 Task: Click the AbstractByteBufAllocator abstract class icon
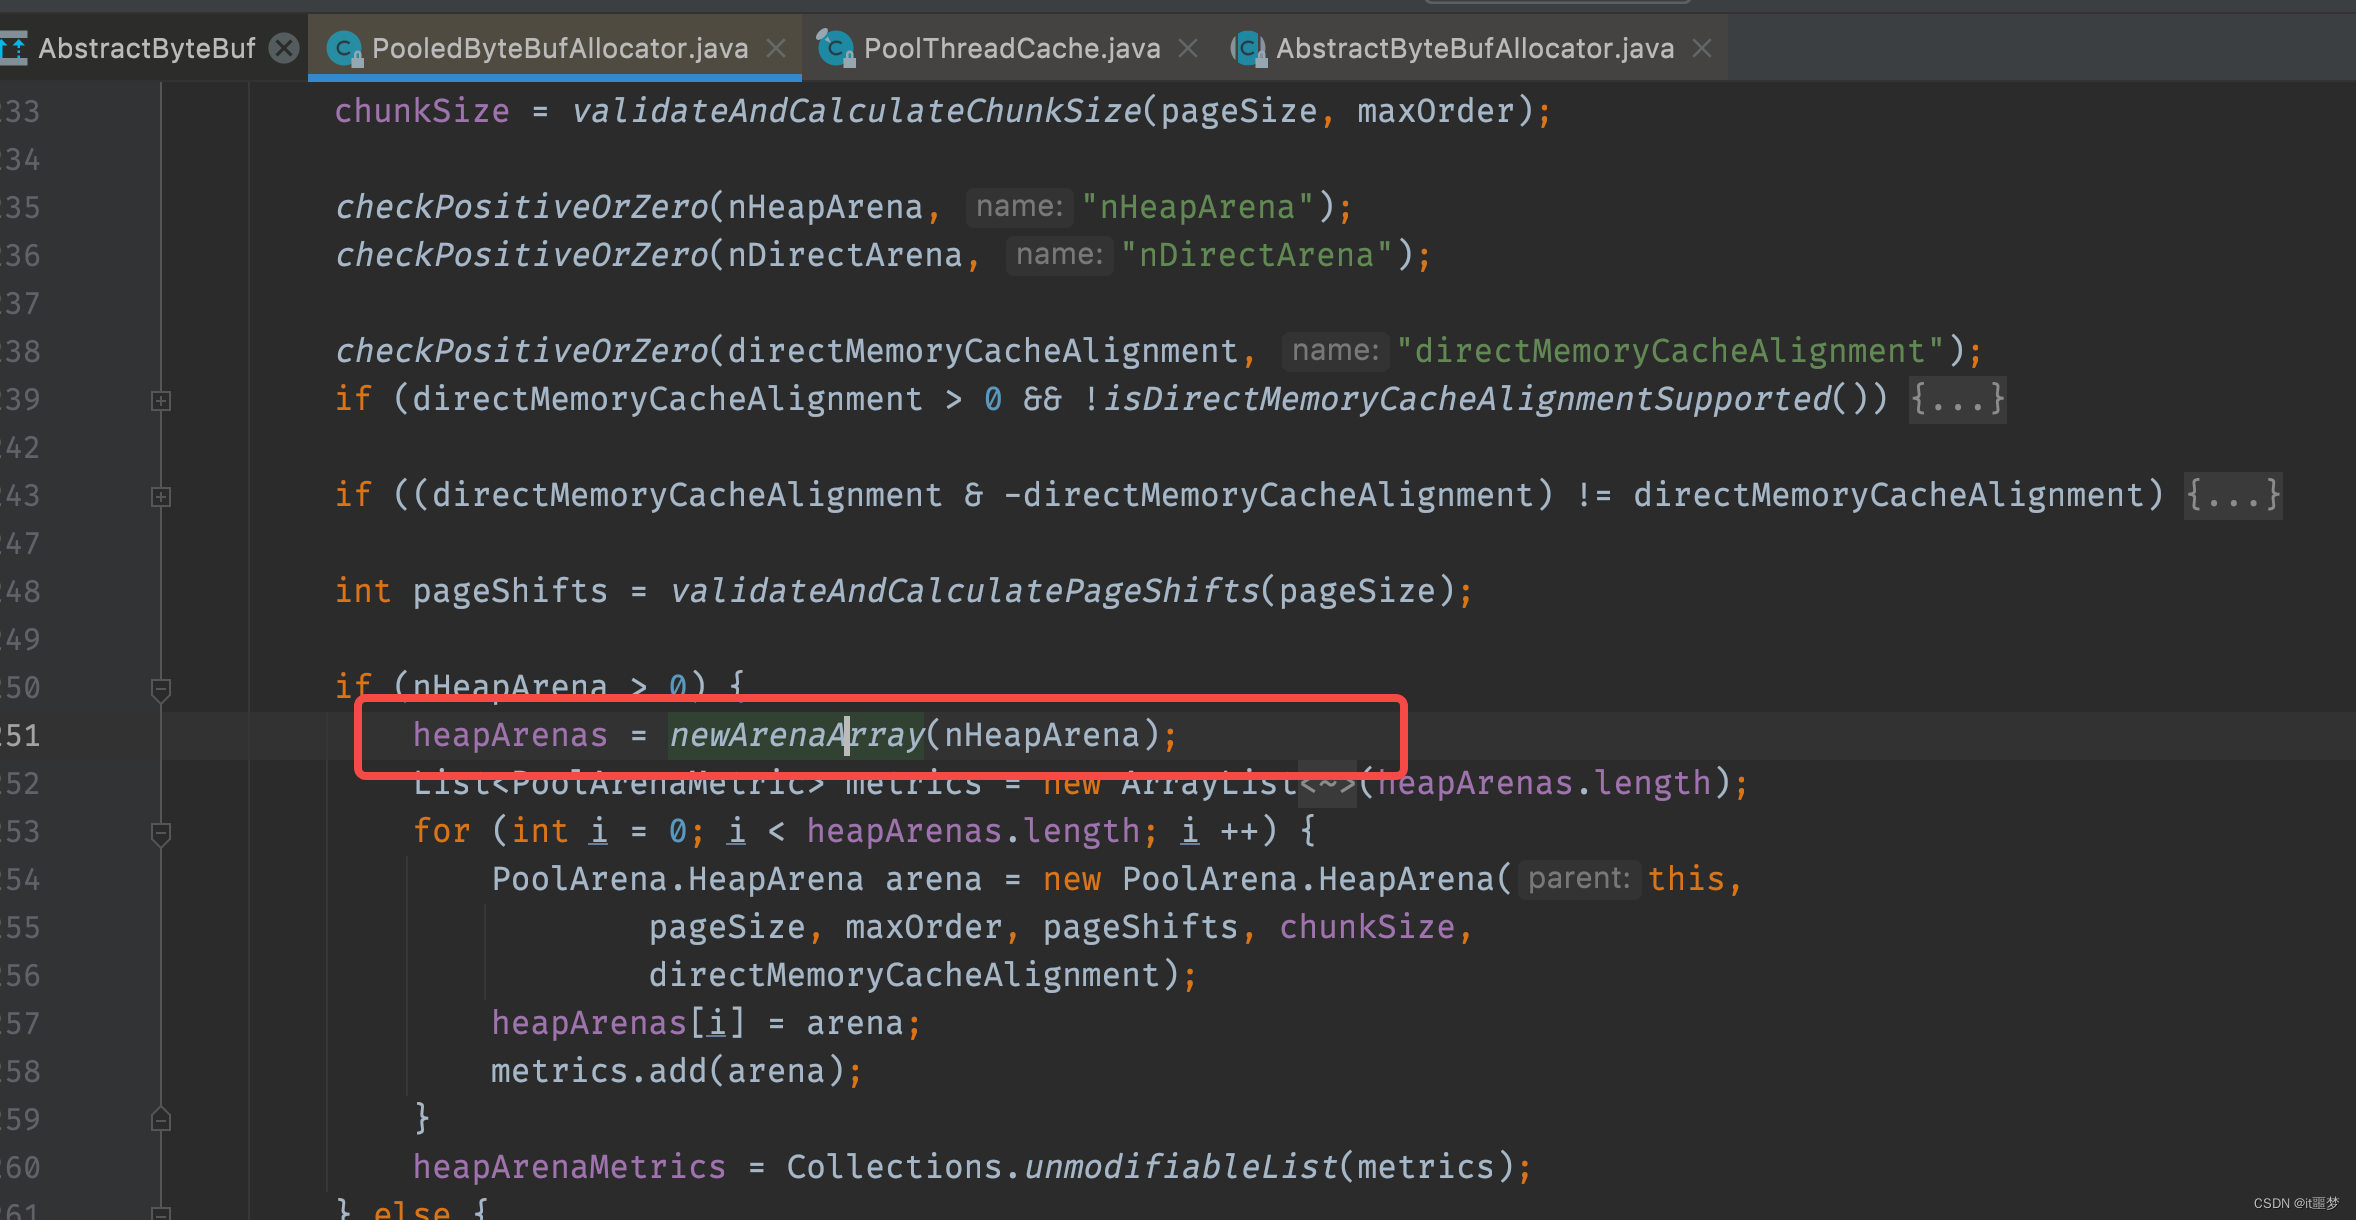point(1248,48)
